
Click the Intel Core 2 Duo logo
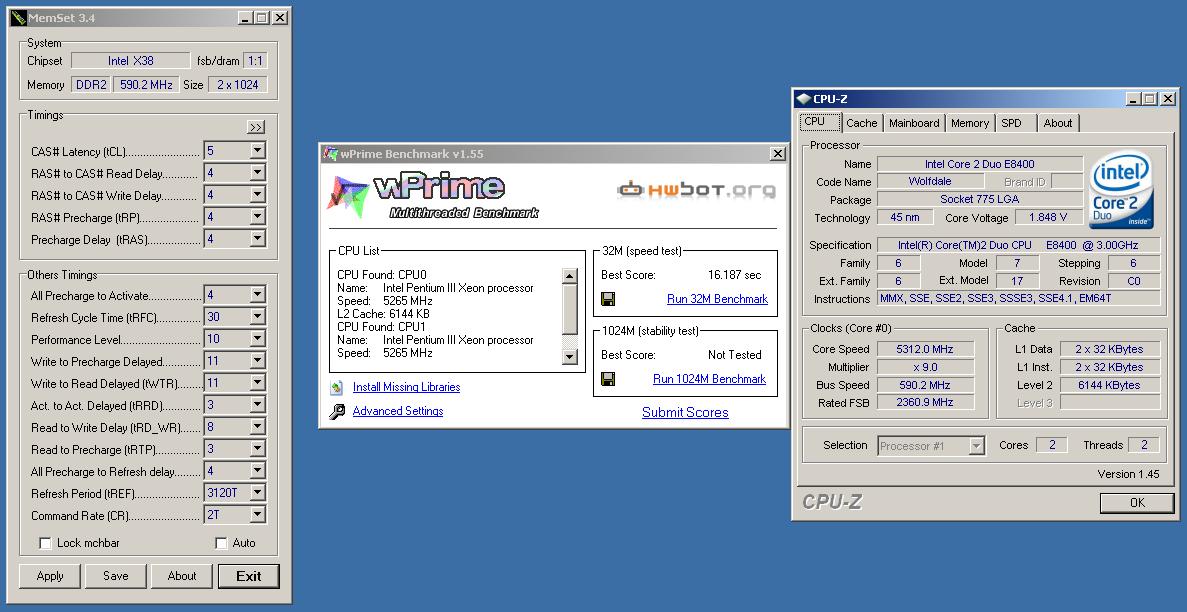[1122, 190]
